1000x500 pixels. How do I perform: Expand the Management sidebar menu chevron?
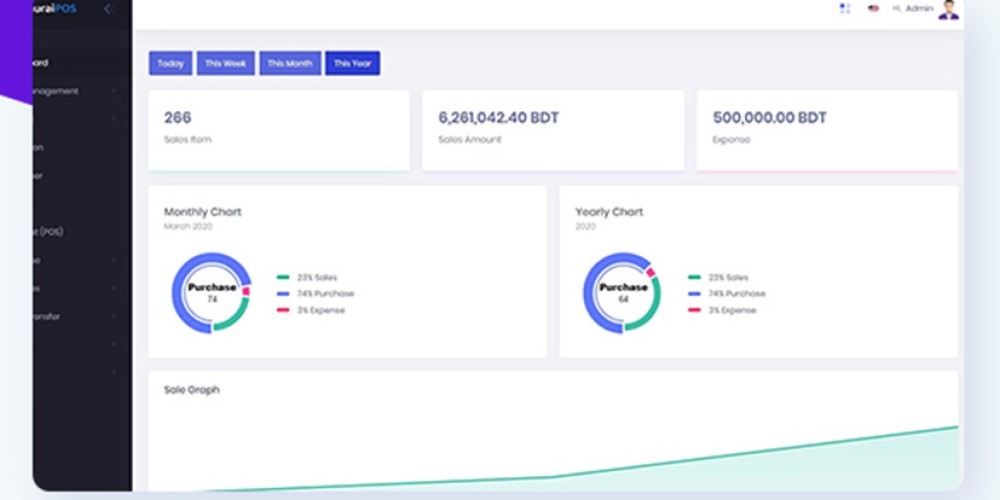pyautogui.click(x=114, y=91)
